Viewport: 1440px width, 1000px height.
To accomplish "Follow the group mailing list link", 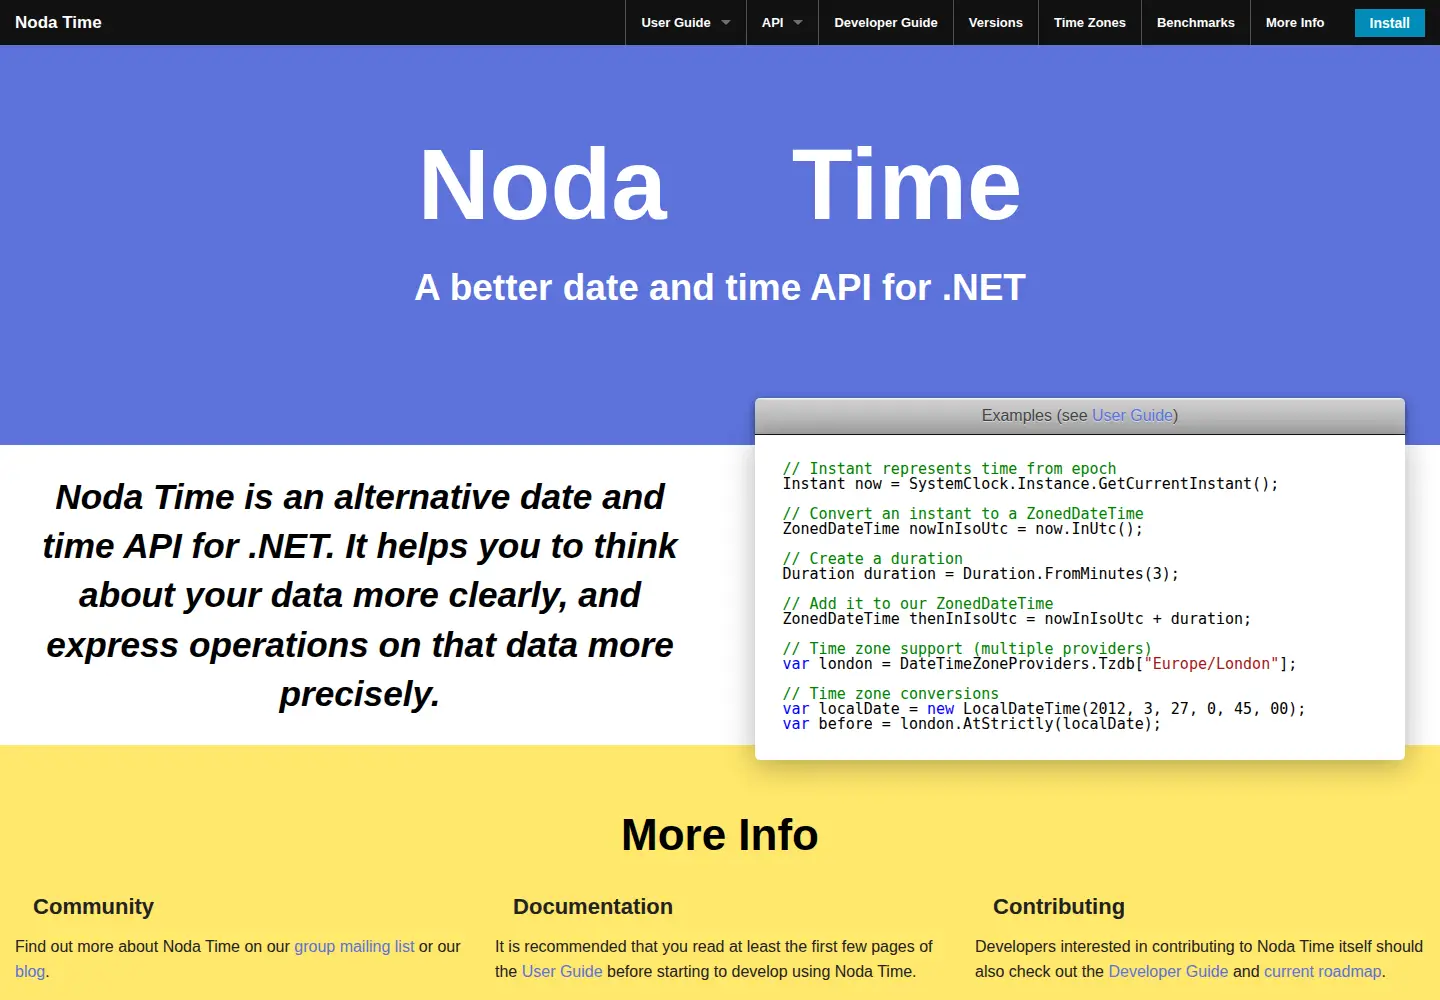I will (354, 946).
